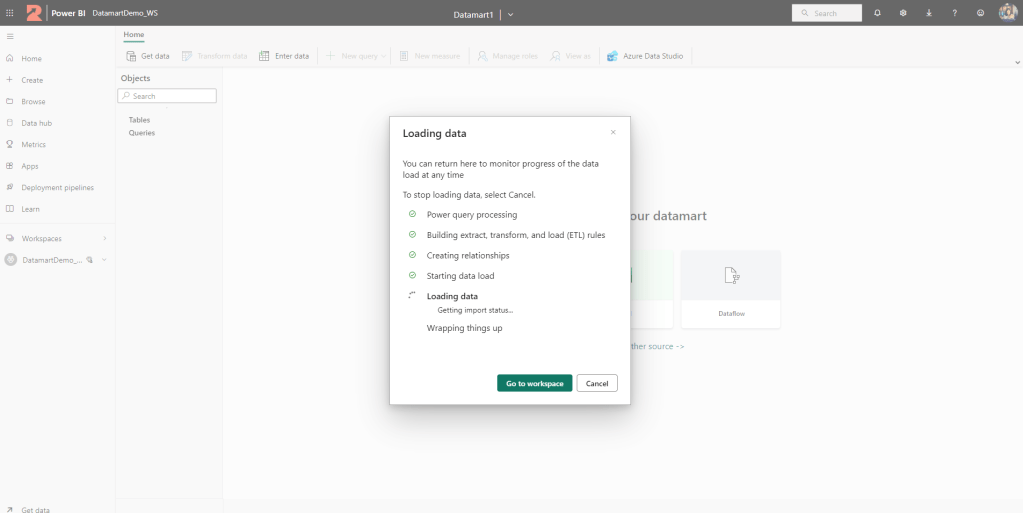Image resolution: width=1023 pixels, height=513 pixels.
Task: Open the help question mark icon
Action: [955, 13]
